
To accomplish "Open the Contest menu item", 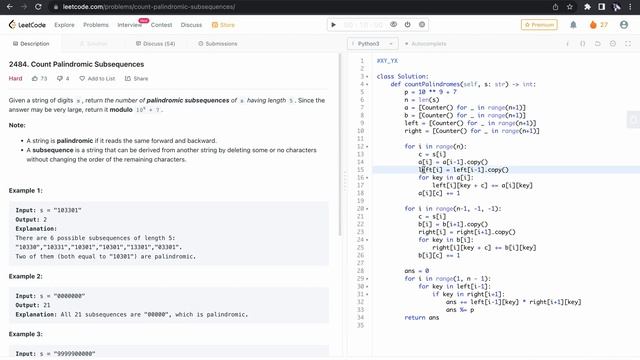I will (161, 25).
